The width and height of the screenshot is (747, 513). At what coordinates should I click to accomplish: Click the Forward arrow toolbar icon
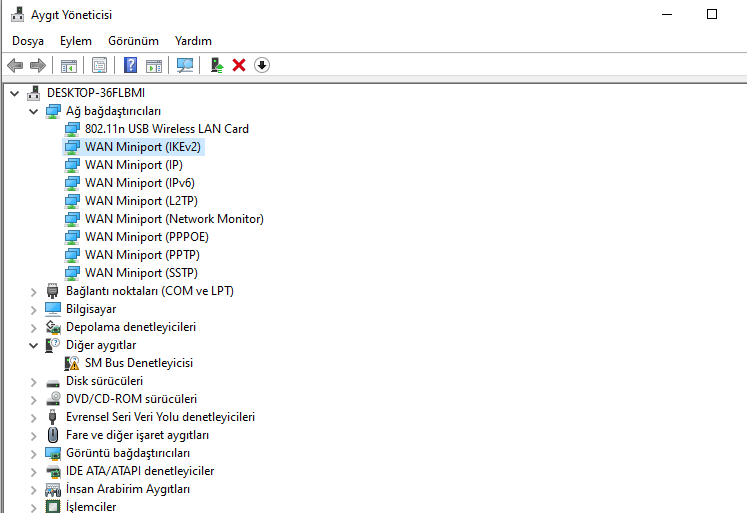click(38, 65)
